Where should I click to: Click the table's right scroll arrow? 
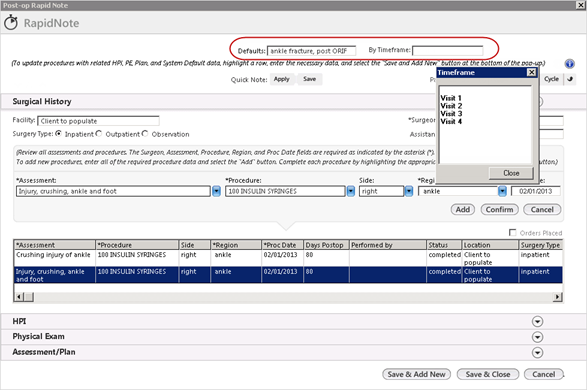pos(557,297)
